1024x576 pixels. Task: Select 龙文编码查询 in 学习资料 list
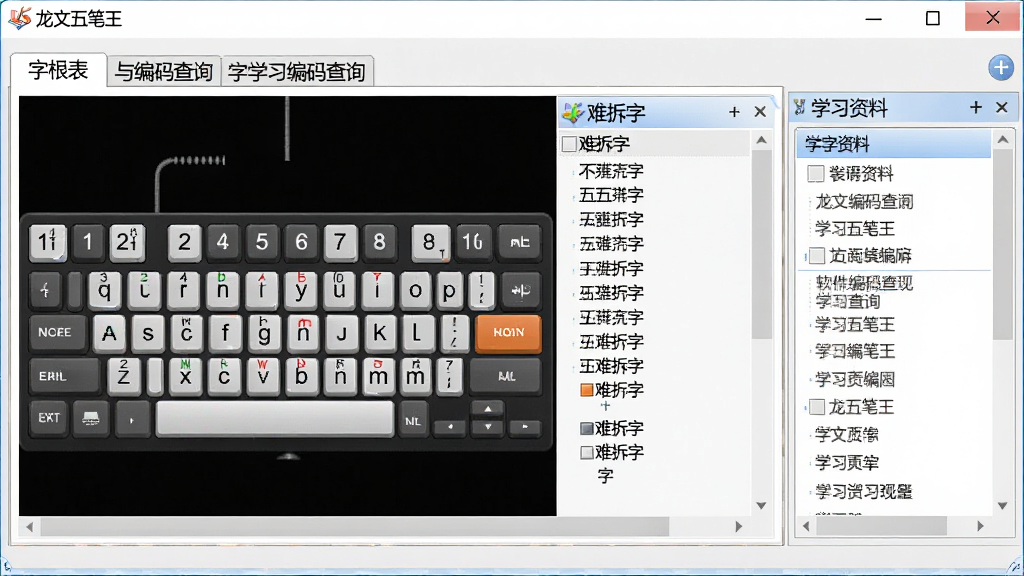coord(864,202)
